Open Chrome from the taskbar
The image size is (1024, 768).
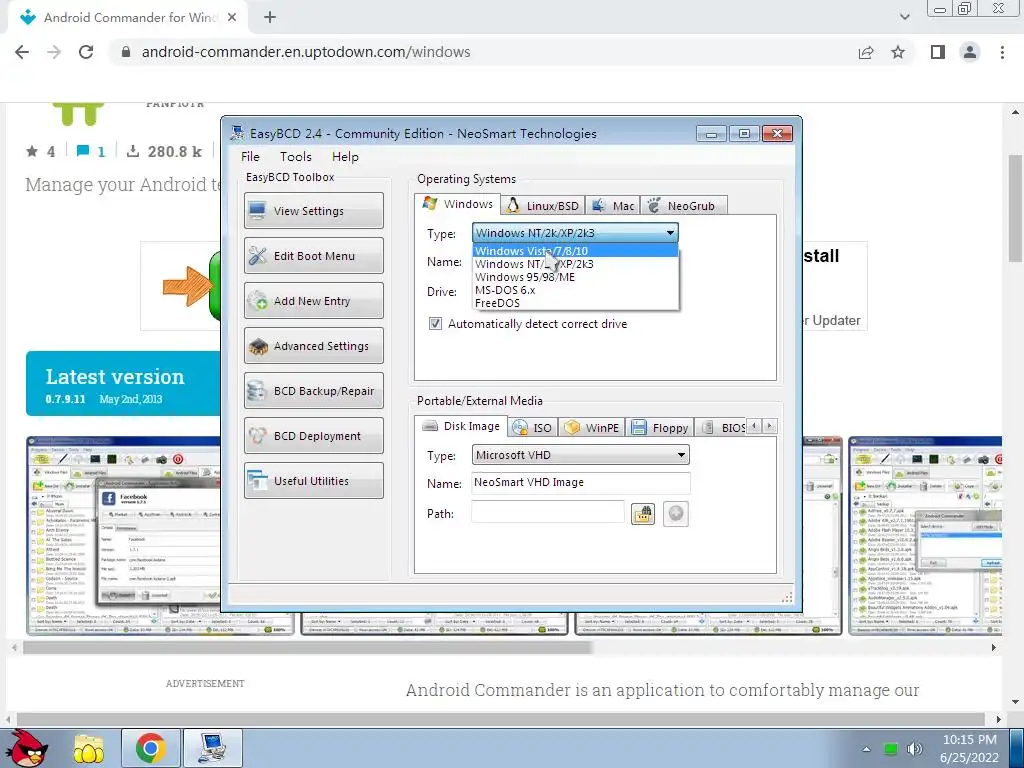(150, 748)
